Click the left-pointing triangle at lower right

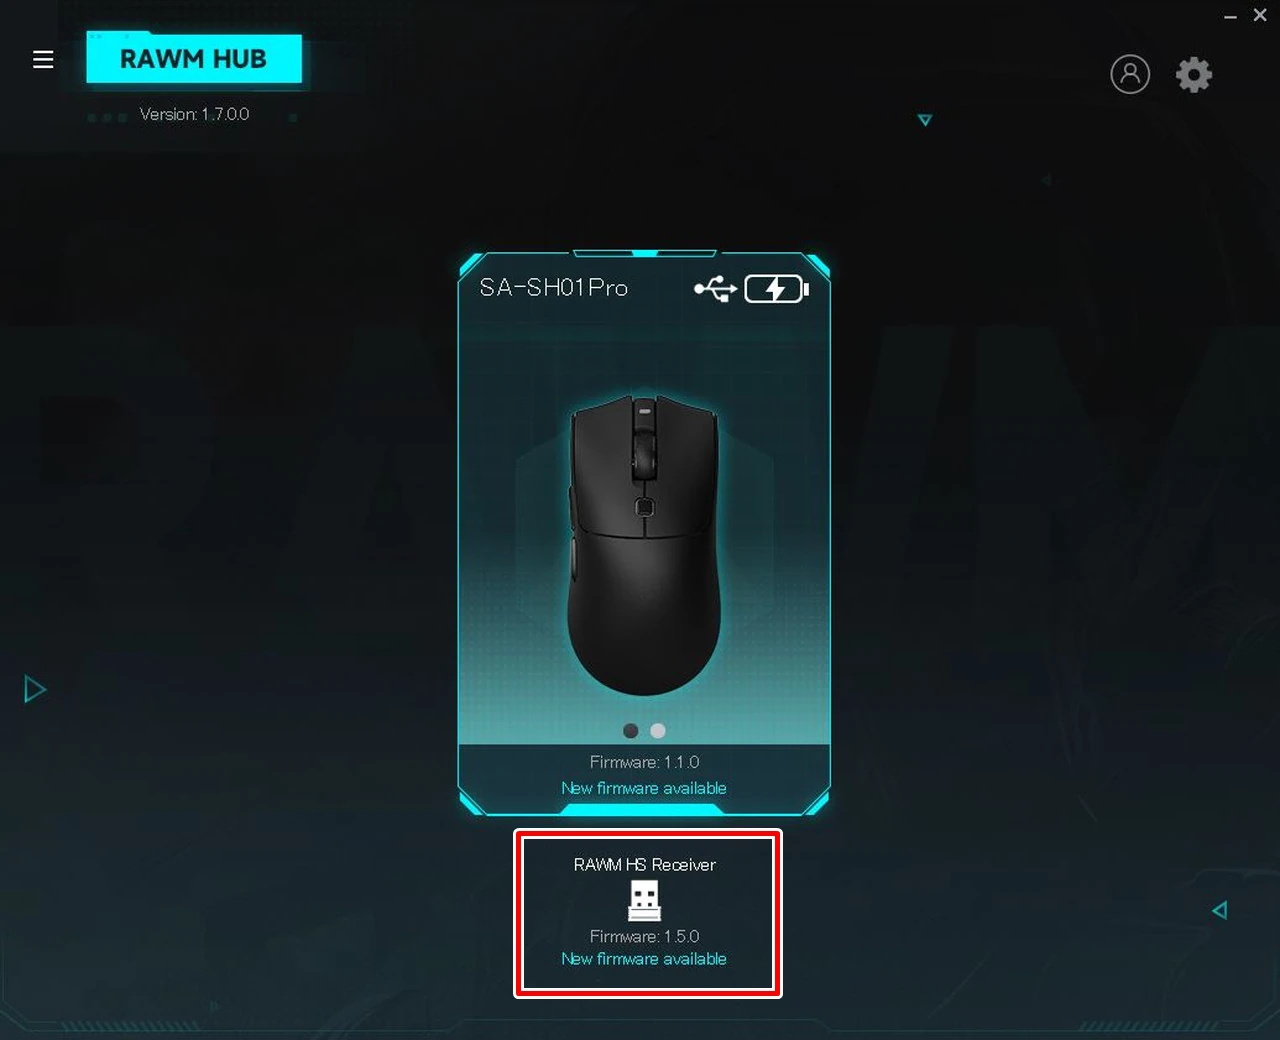click(1220, 910)
